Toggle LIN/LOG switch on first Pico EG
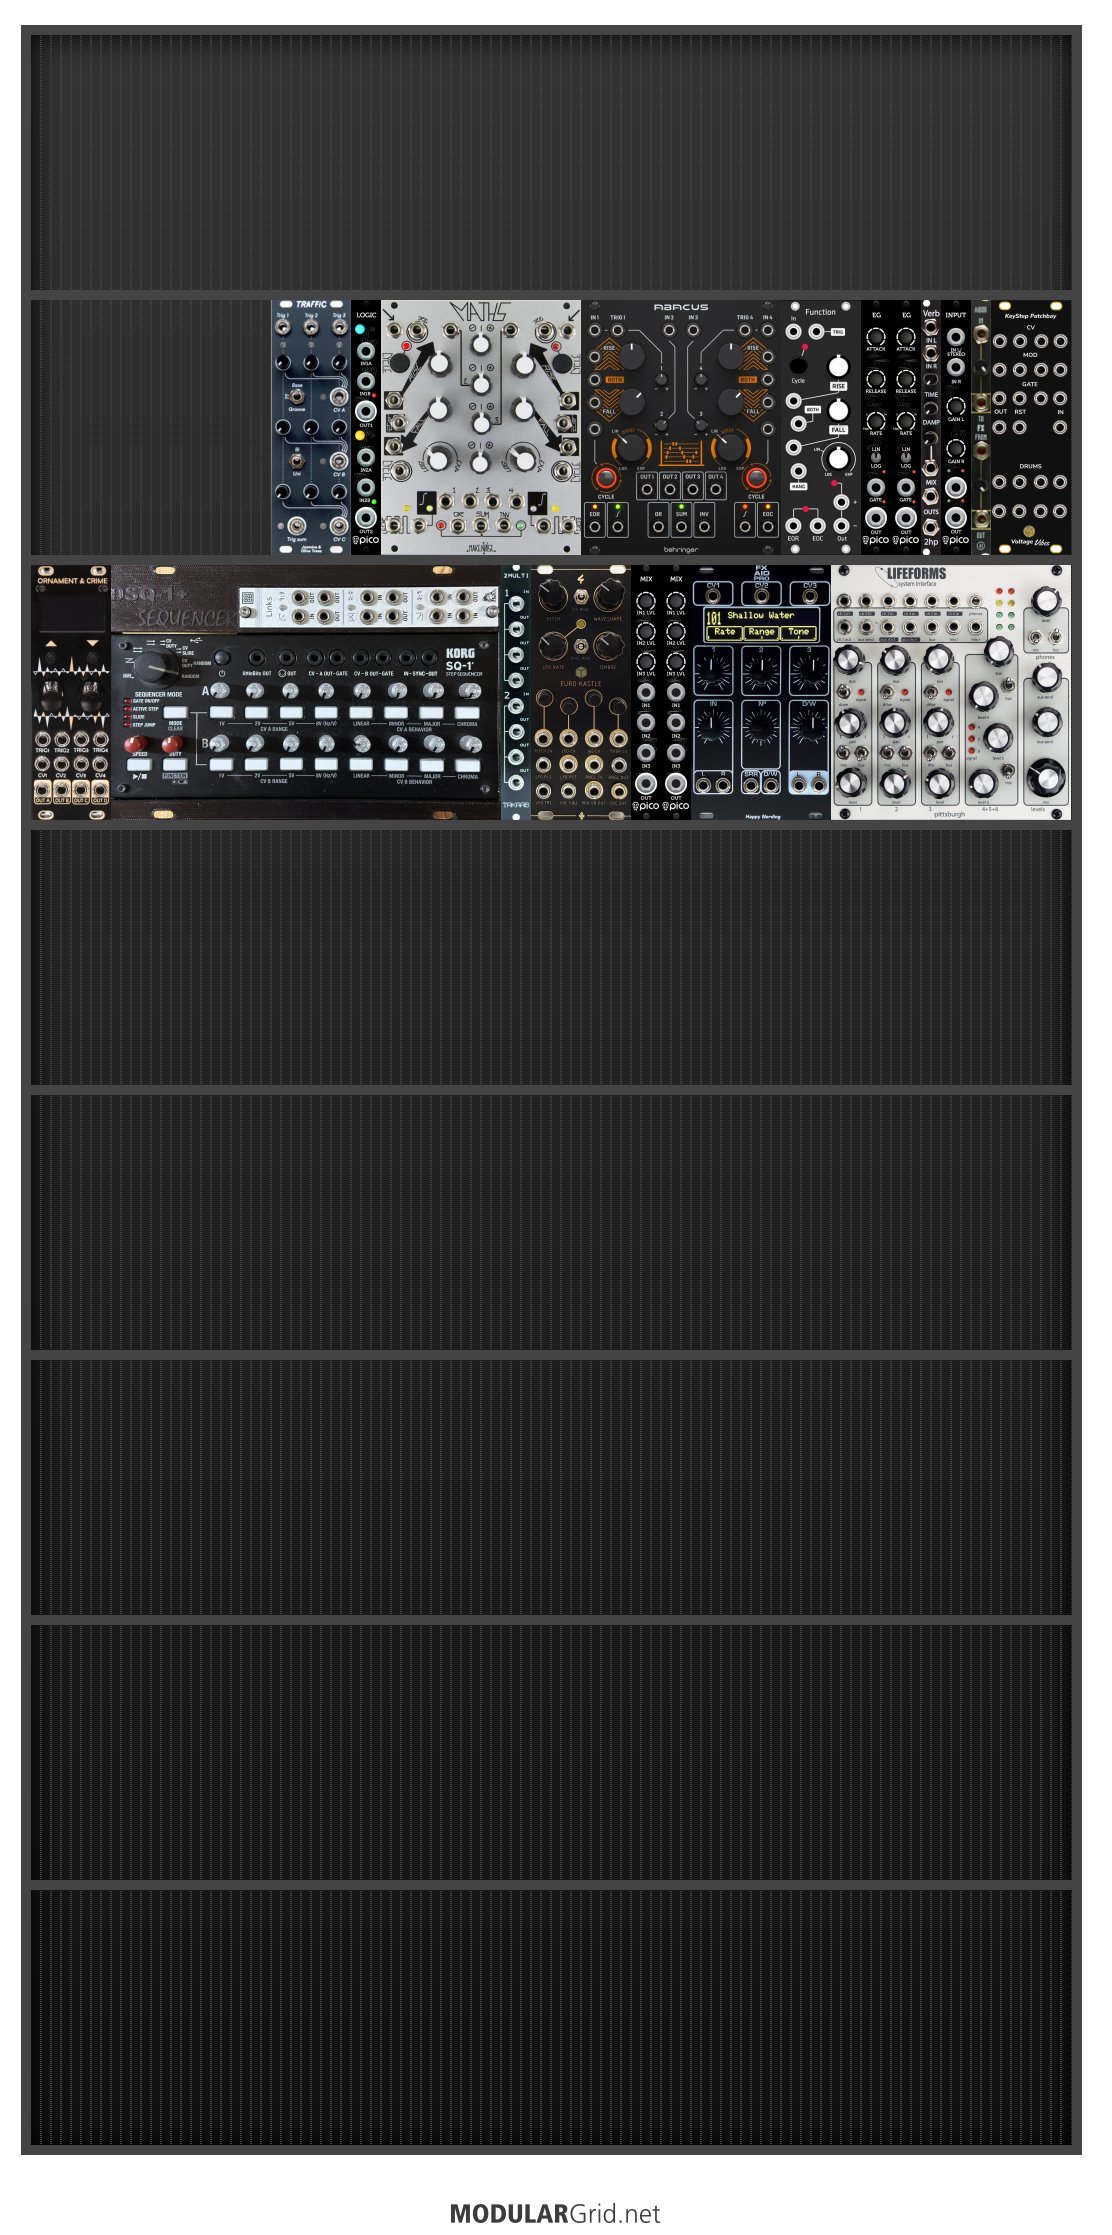This screenshot has width=1112, height=2235. (x=875, y=457)
